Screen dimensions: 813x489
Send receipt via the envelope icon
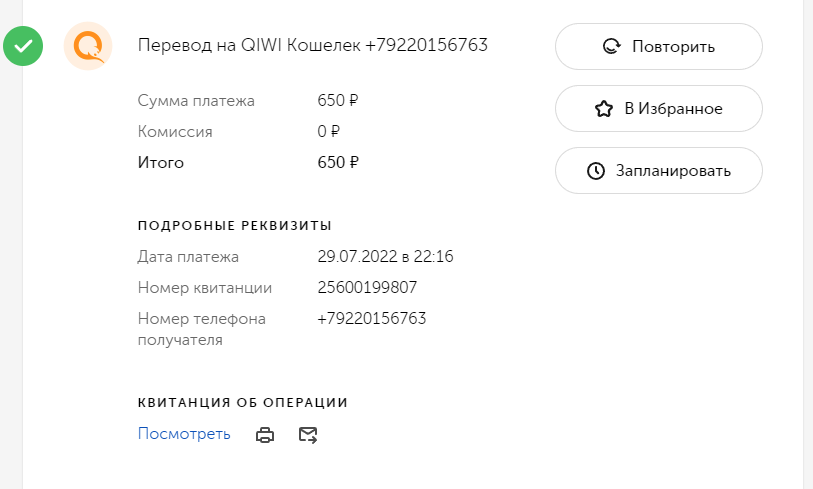308,435
